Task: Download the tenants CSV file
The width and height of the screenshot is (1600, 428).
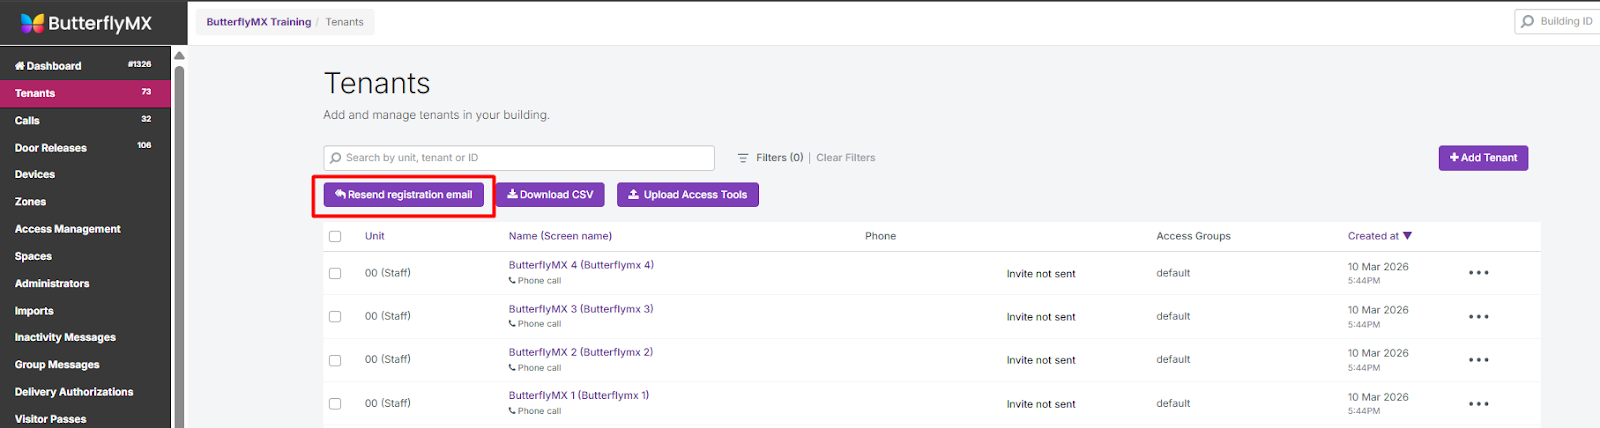Action: point(550,195)
